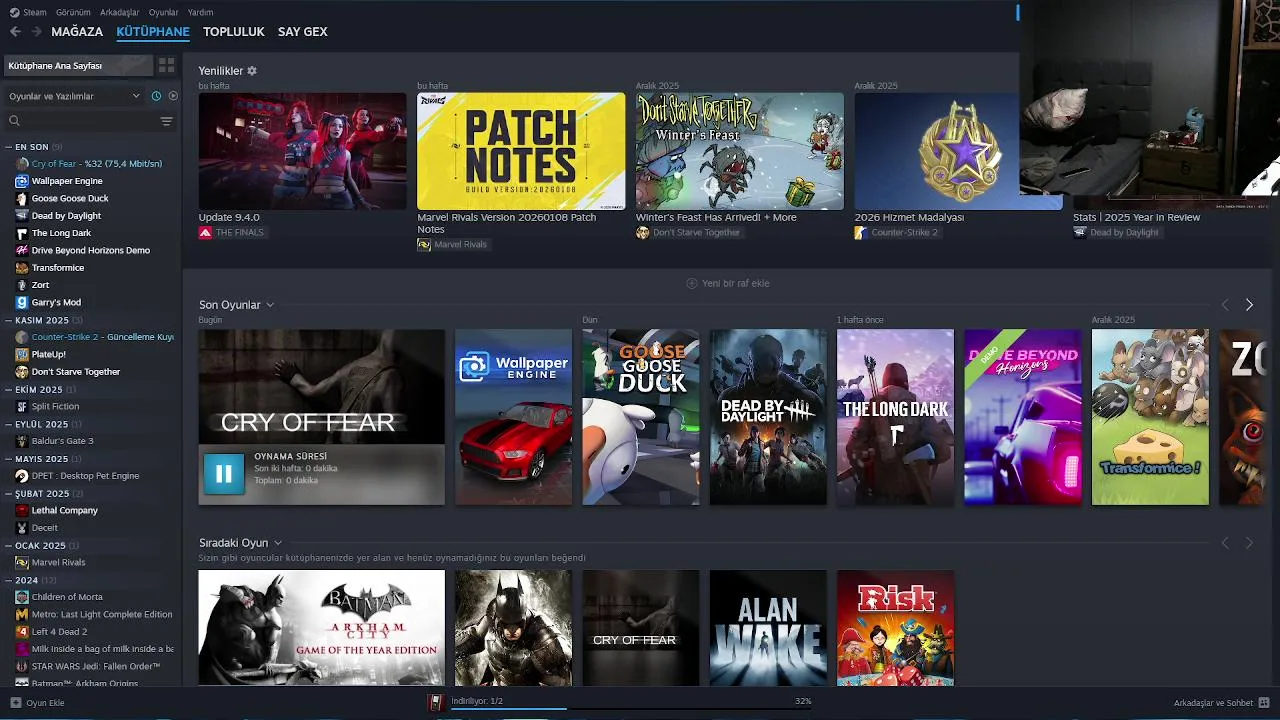
Task: Open the advanced filter settings icon
Action: pos(166,121)
